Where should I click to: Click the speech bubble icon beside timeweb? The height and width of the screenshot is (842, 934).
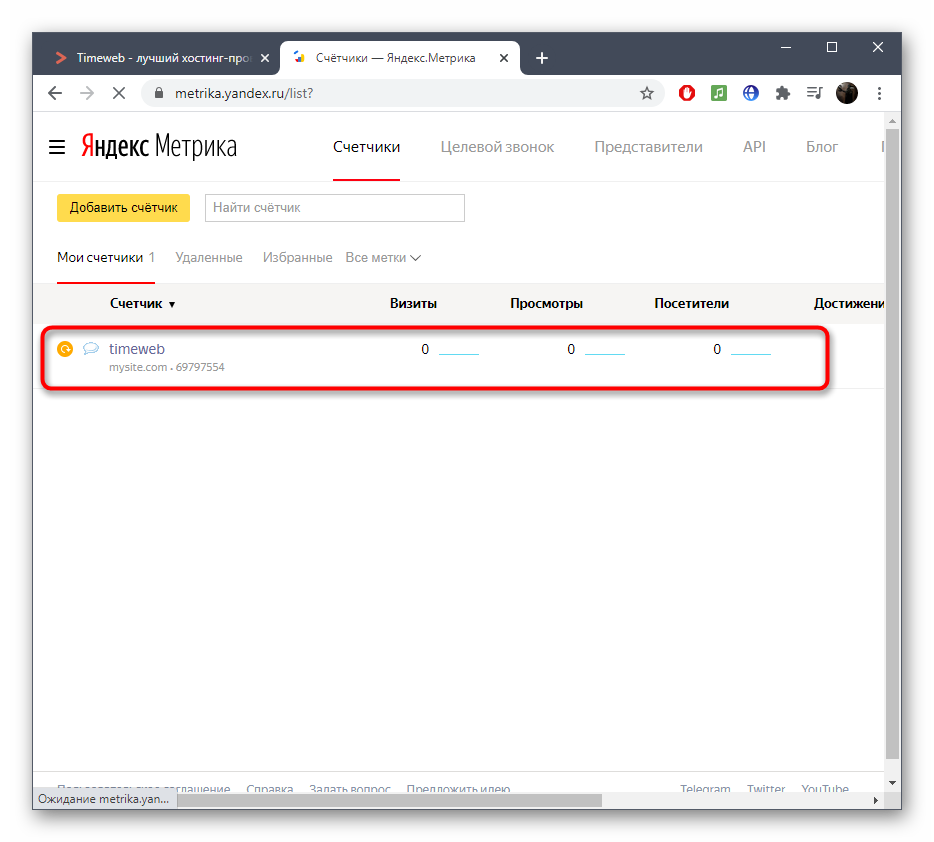click(x=91, y=349)
